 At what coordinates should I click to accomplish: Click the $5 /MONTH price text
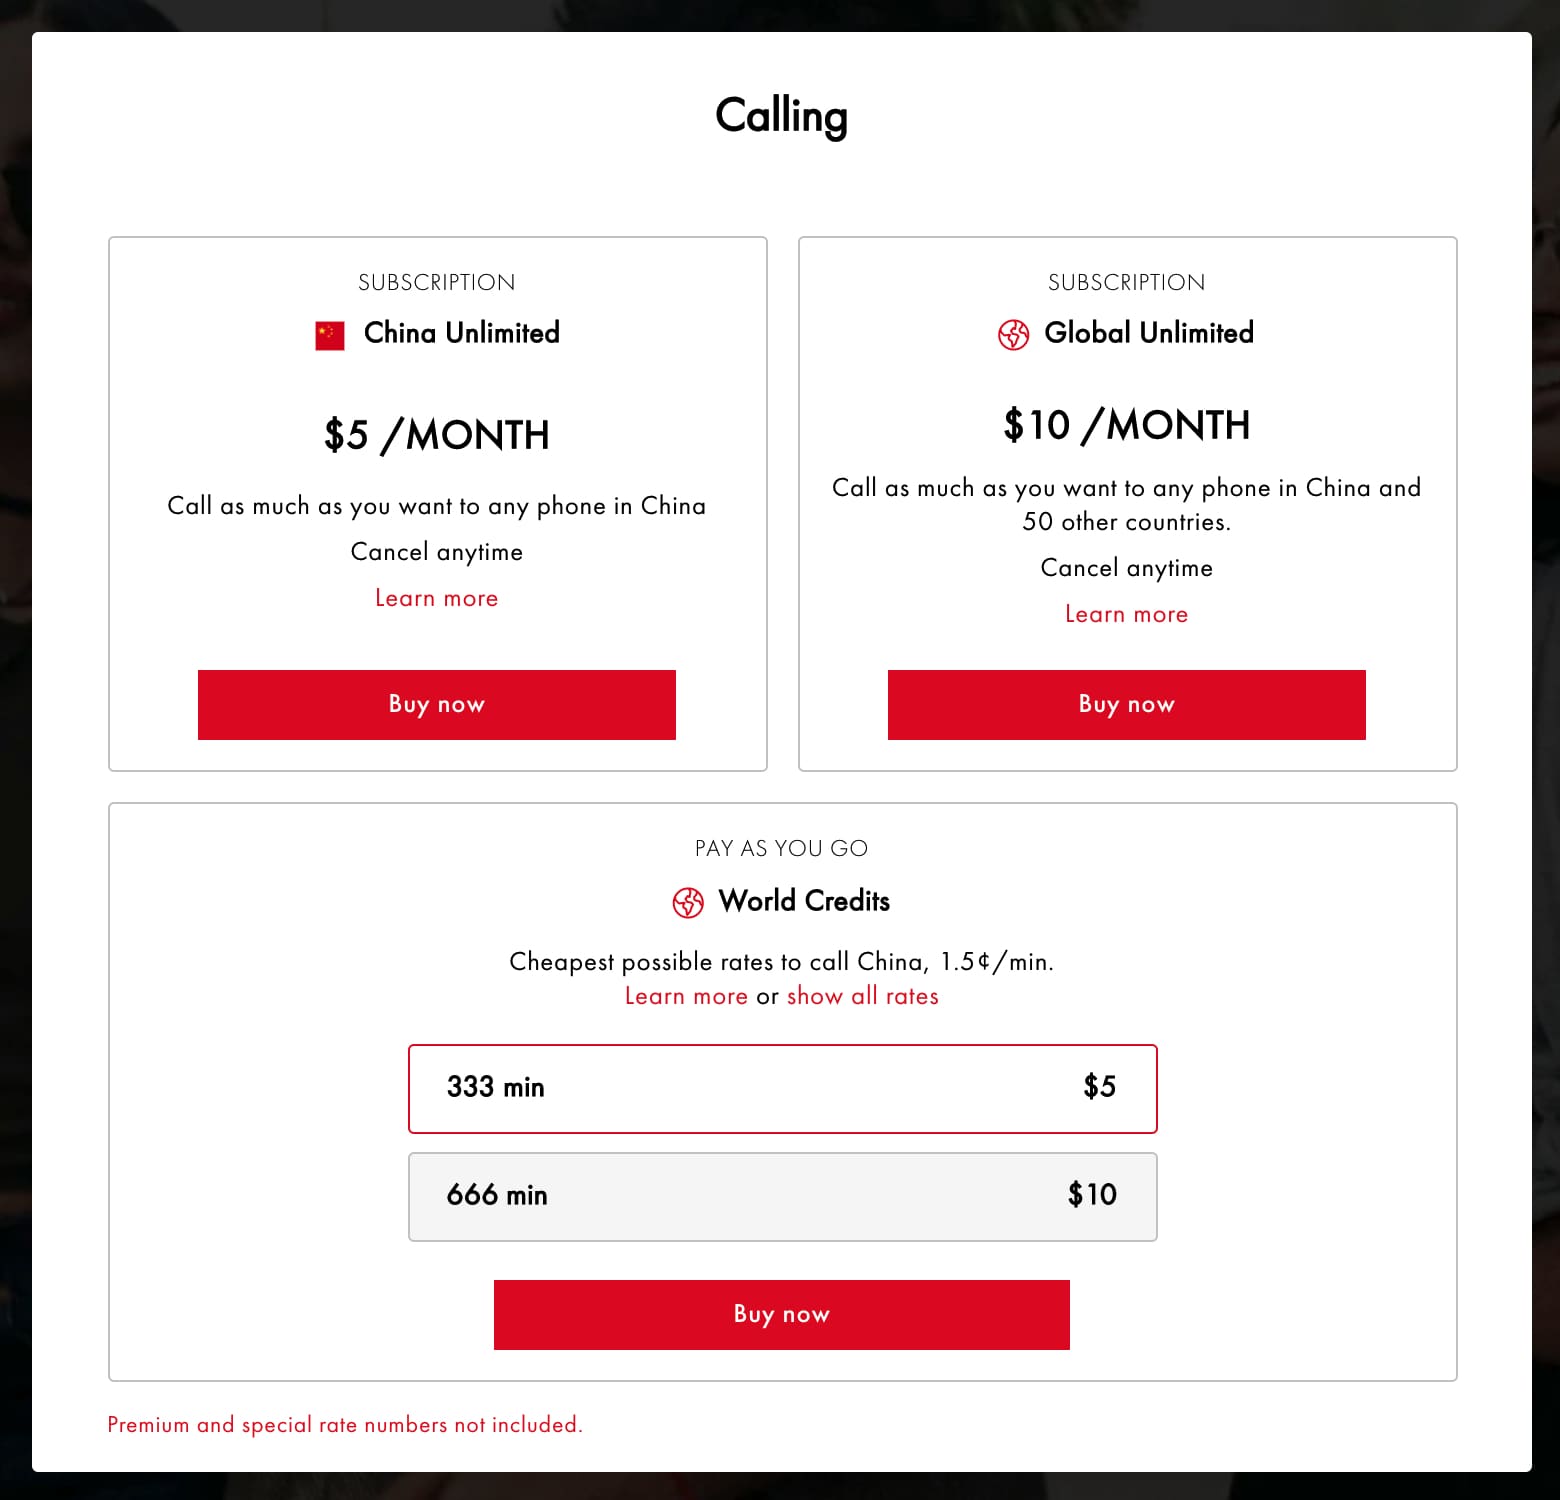[436, 435]
